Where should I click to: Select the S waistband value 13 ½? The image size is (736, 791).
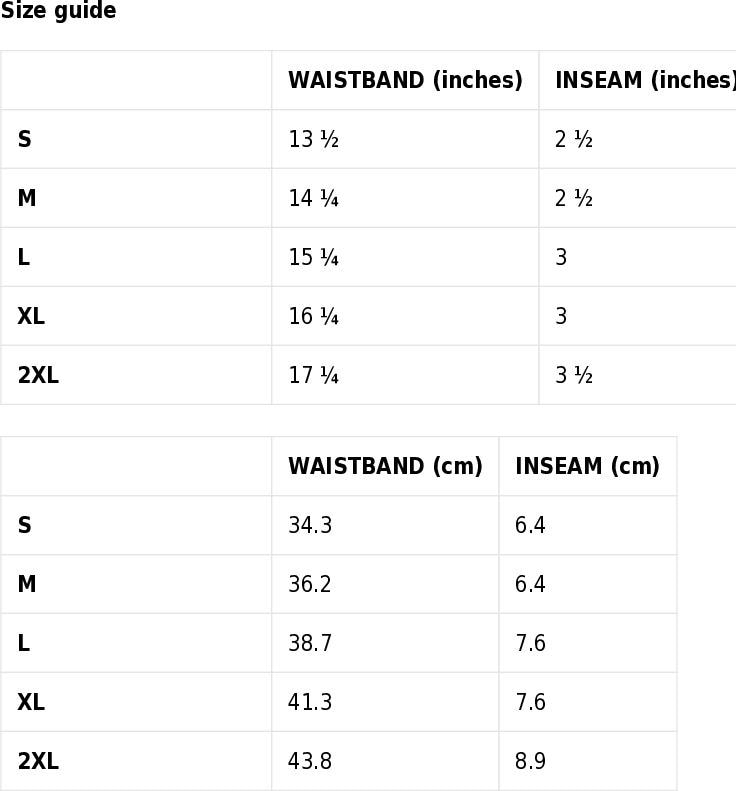coord(313,139)
